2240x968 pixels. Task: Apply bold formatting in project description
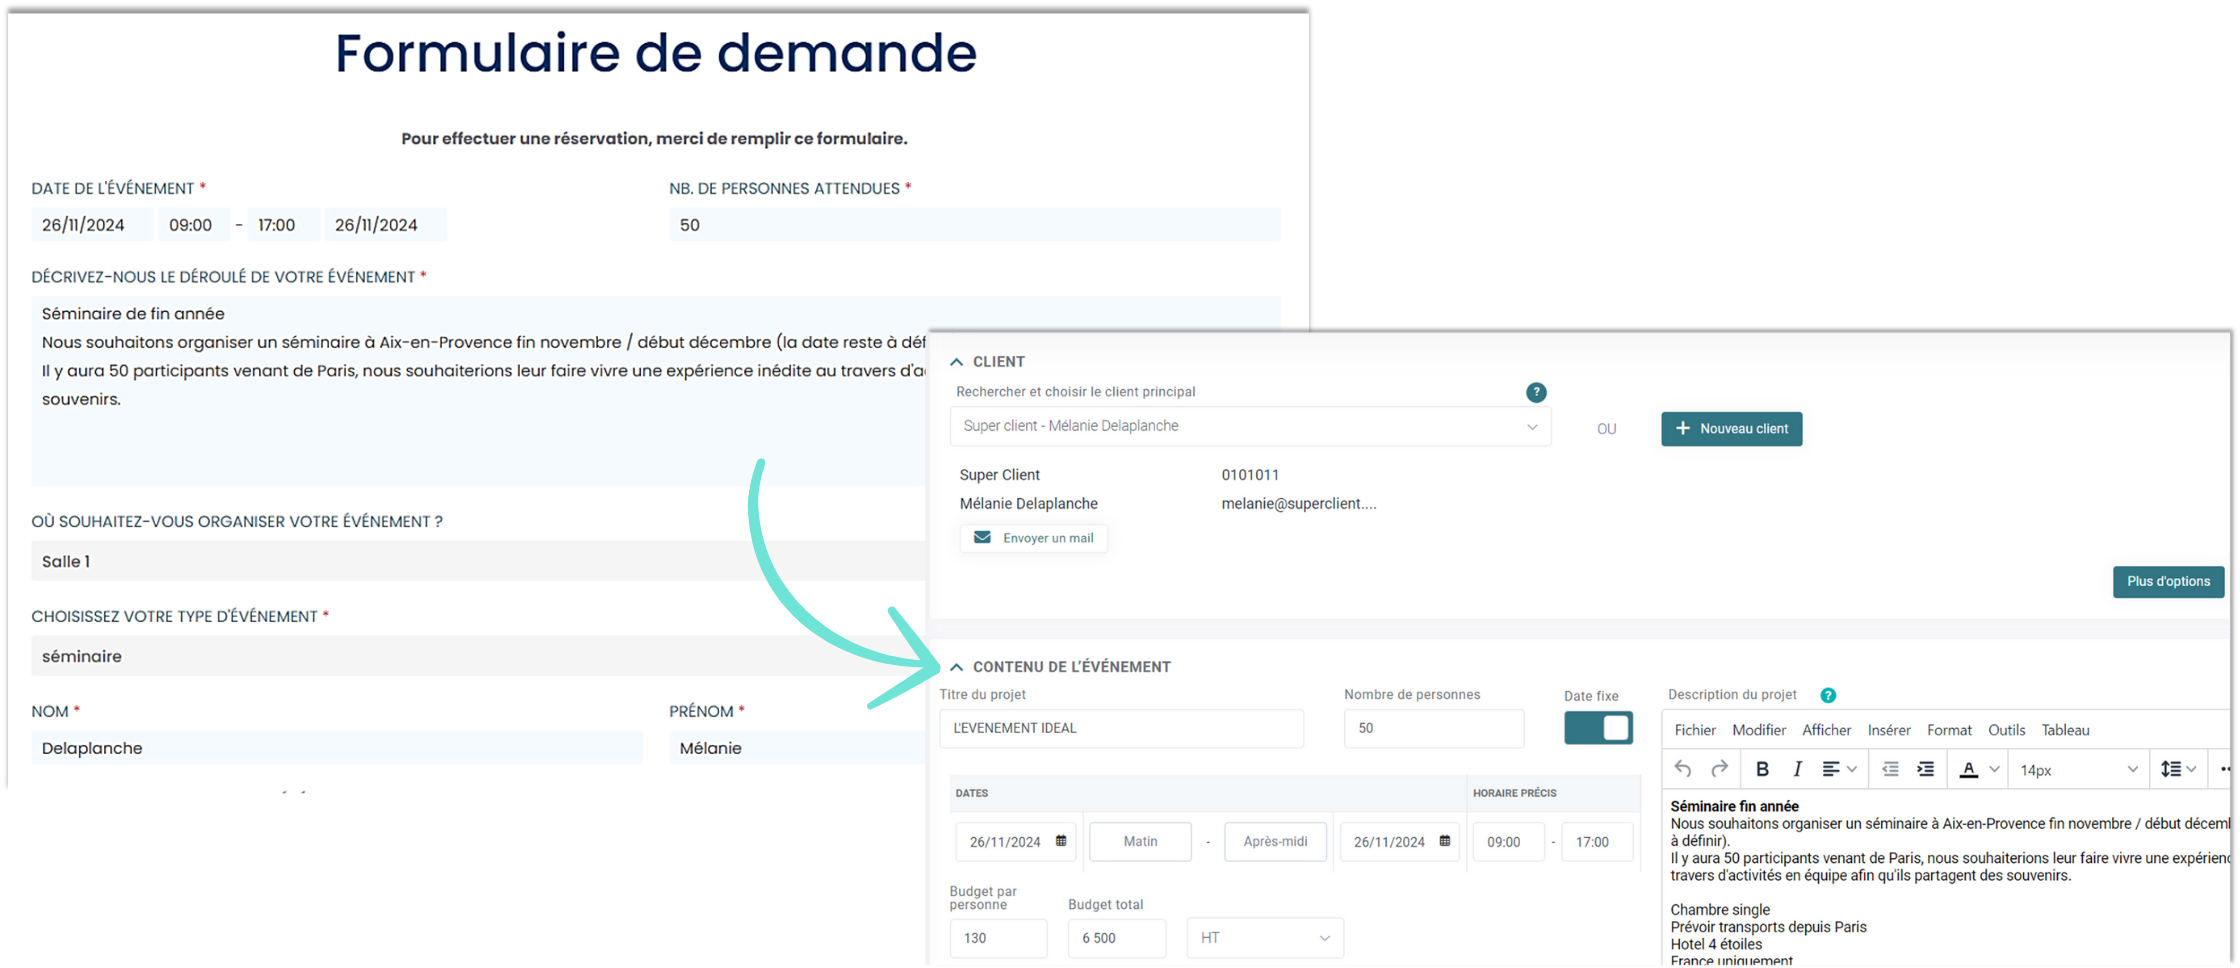1762,769
